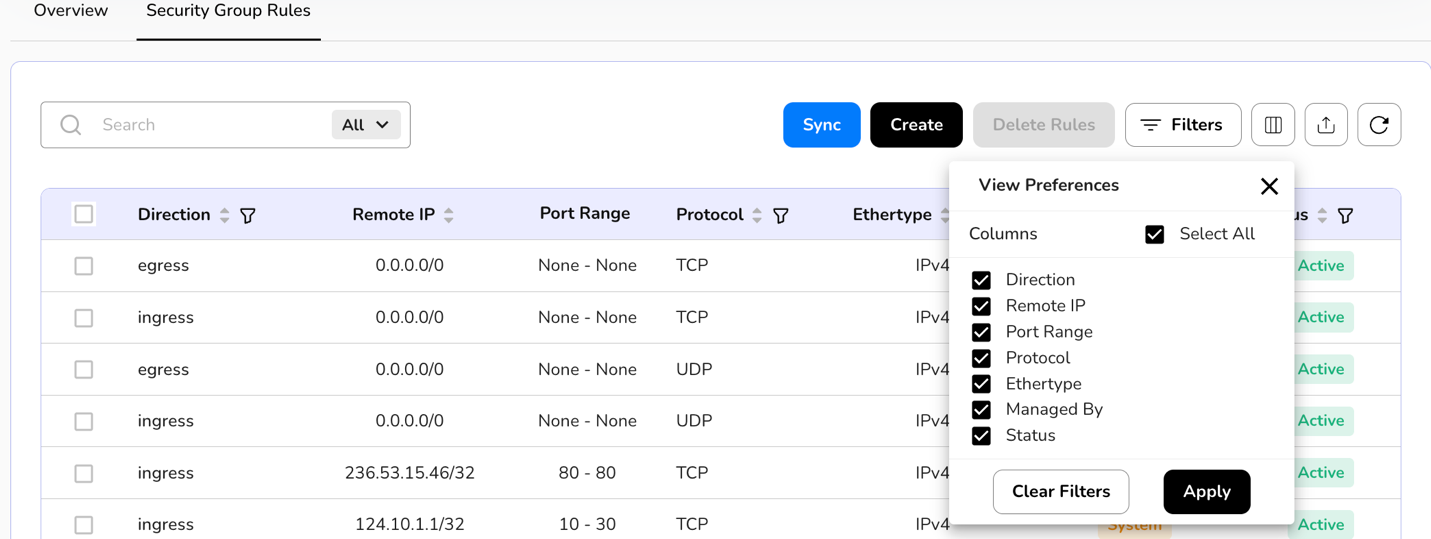Switch to the Overview tab
The width and height of the screenshot is (1431, 539).
click(x=71, y=11)
